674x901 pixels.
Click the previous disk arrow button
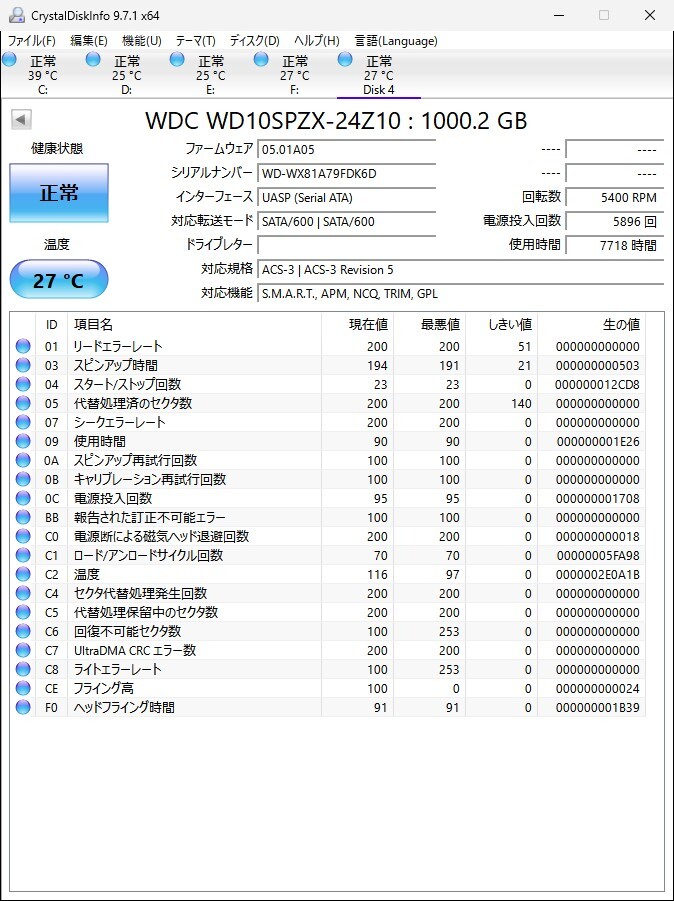pyautogui.click(x=21, y=120)
